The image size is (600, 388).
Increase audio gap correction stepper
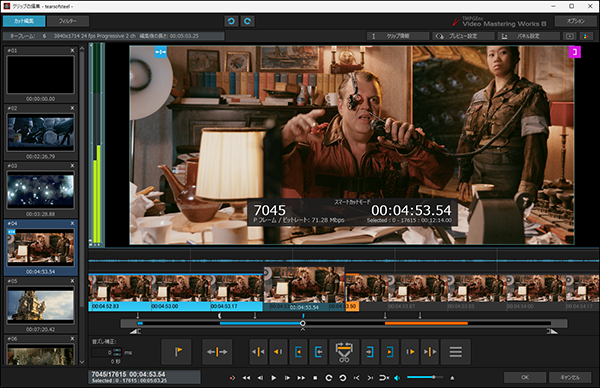click(117, 350)
